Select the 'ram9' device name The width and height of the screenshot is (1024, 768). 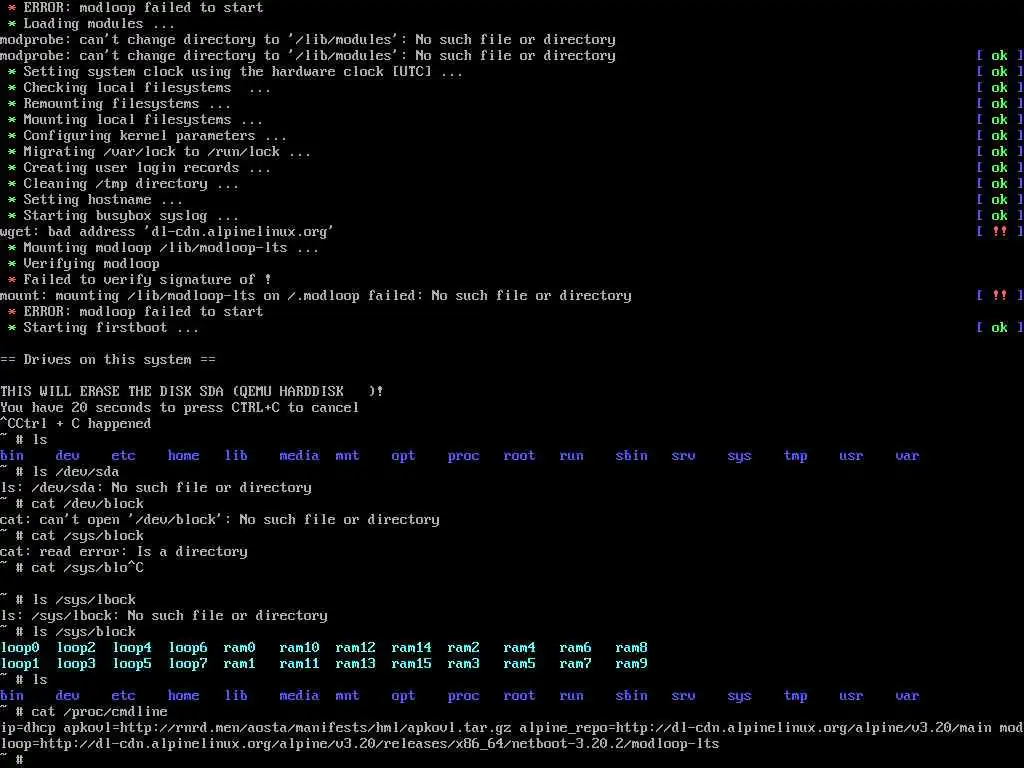(x=632, y=664)
